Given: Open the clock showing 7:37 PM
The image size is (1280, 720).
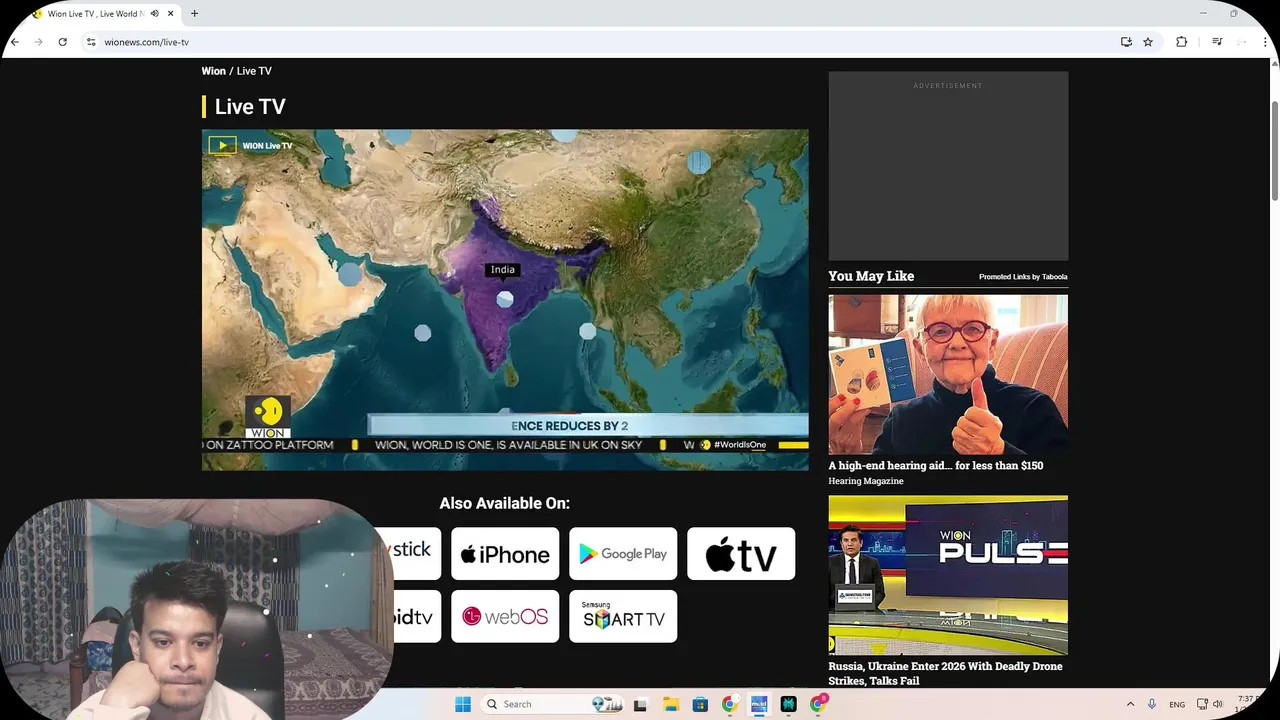Looking at the screenshot, I should click(1247, 704).
